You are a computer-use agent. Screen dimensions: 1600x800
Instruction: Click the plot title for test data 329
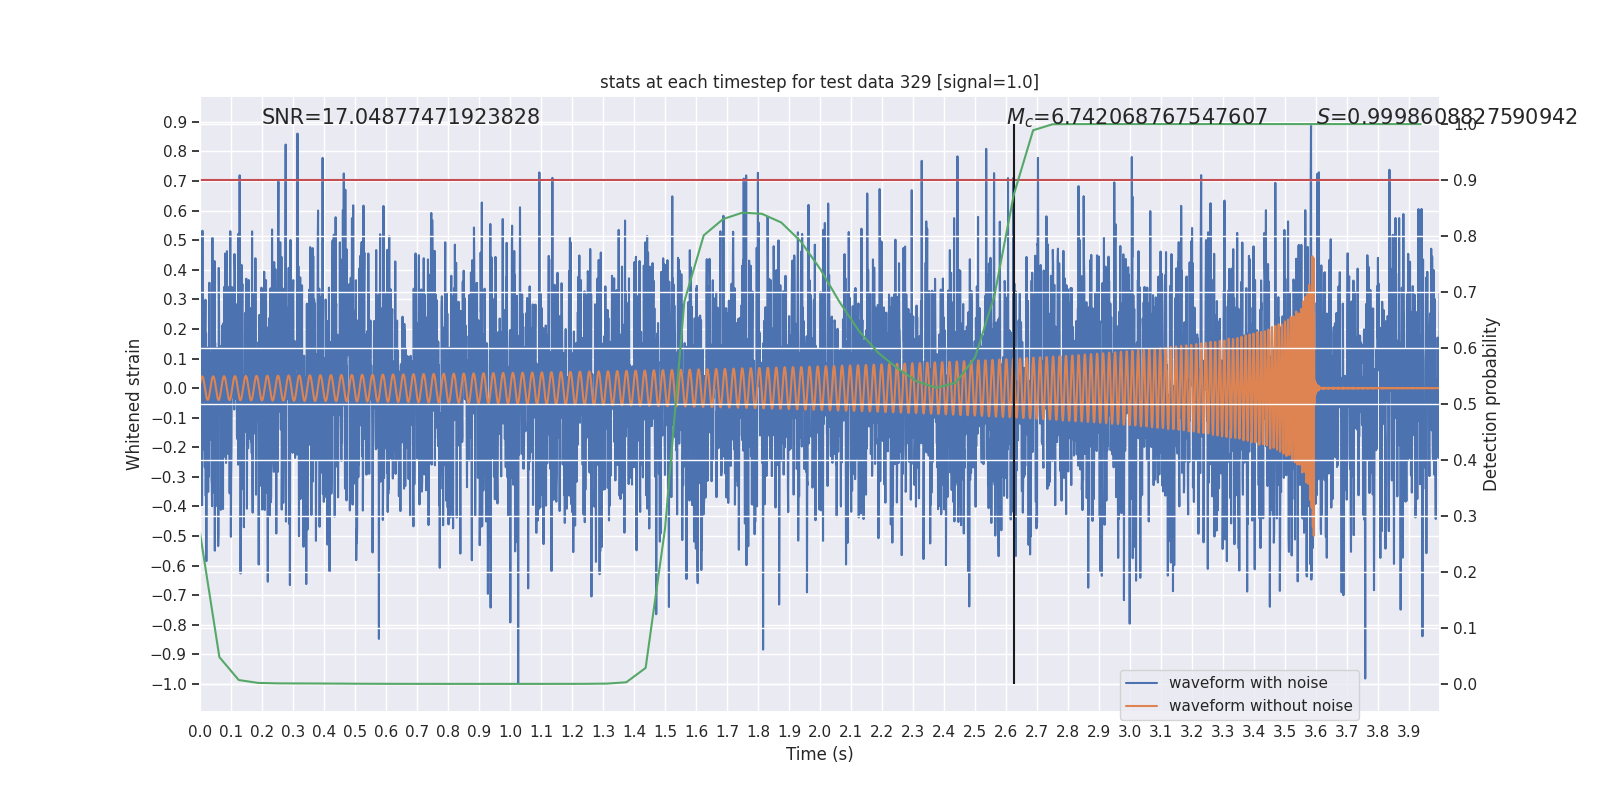(x=819, y=82)
